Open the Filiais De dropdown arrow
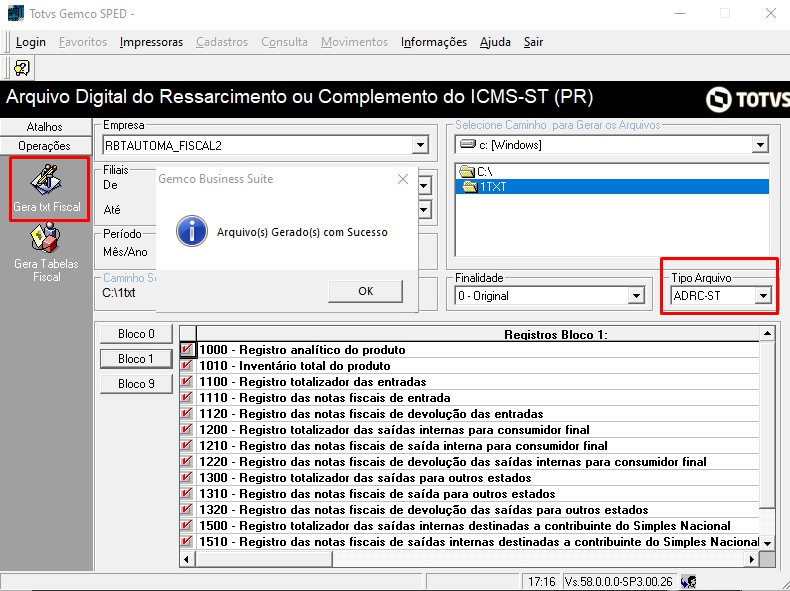 [424, 185]
